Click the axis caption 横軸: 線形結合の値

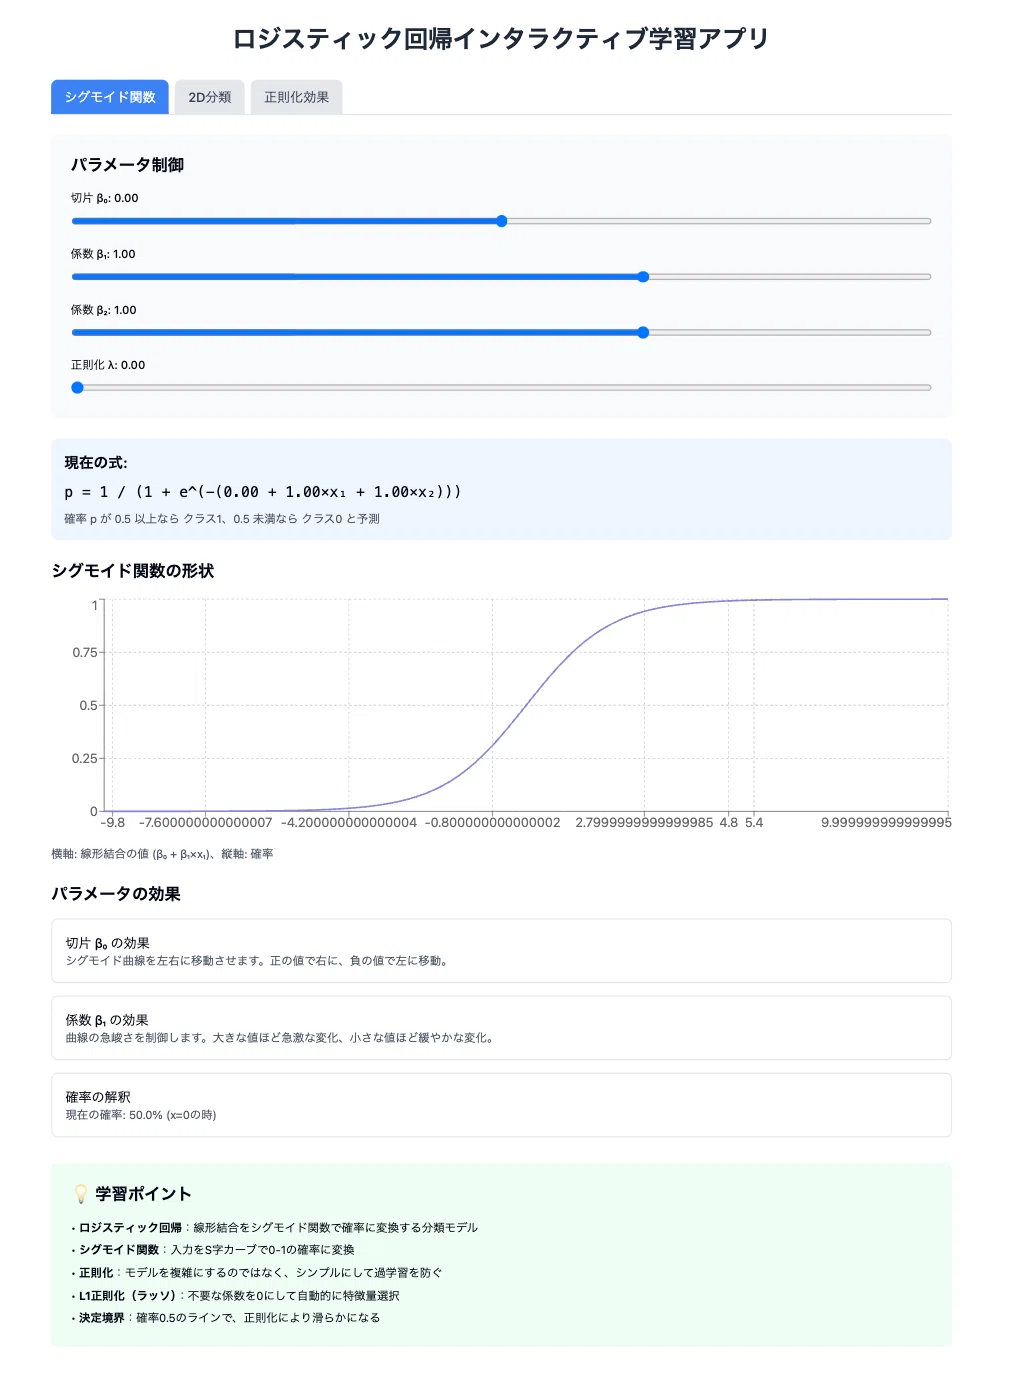tap(162, 854)
